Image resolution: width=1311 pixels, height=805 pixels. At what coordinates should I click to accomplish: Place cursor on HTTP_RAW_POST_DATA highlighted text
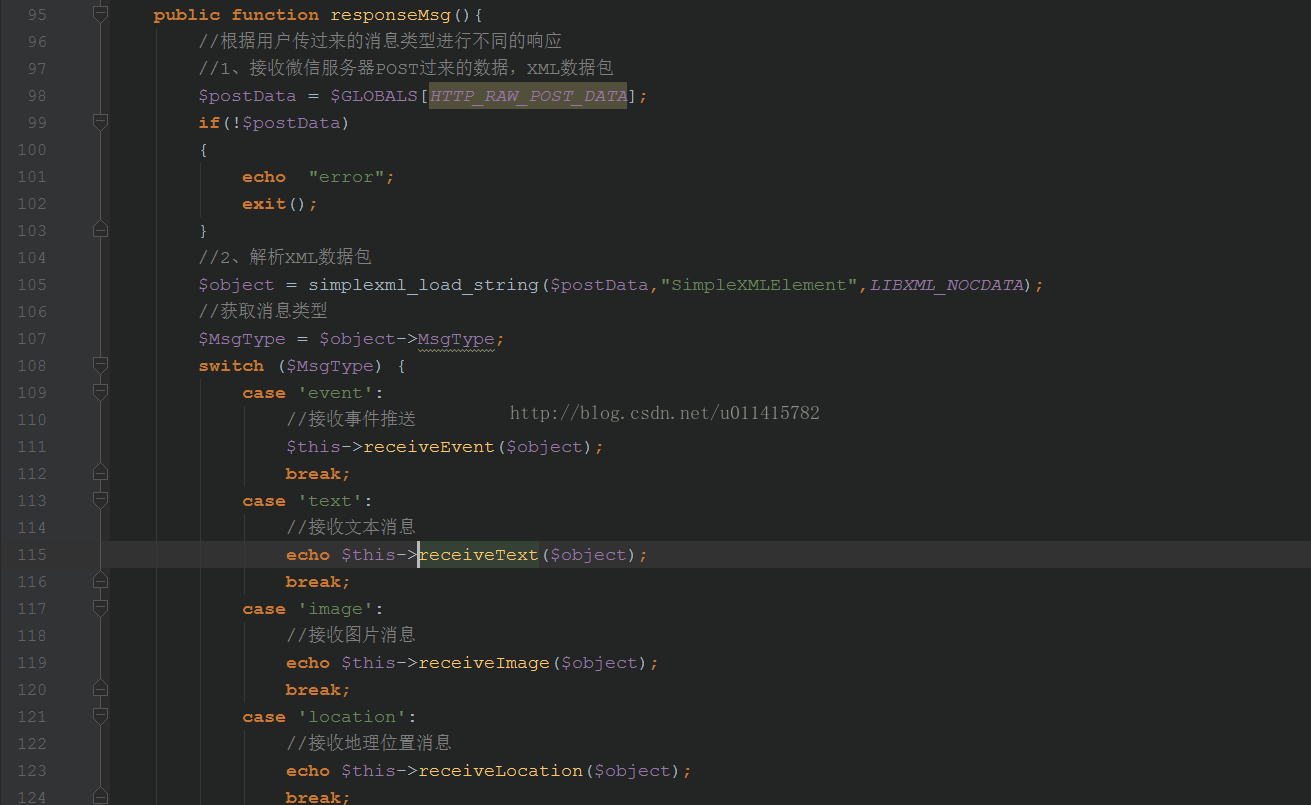click(x=527, y=96)
